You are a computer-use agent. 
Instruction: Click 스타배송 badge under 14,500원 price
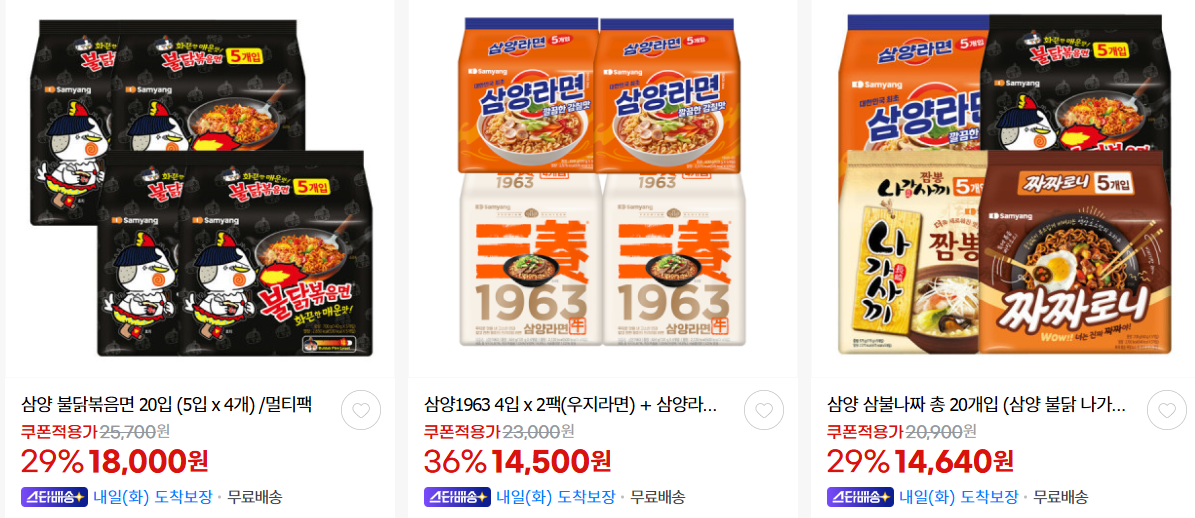(457, 497)
